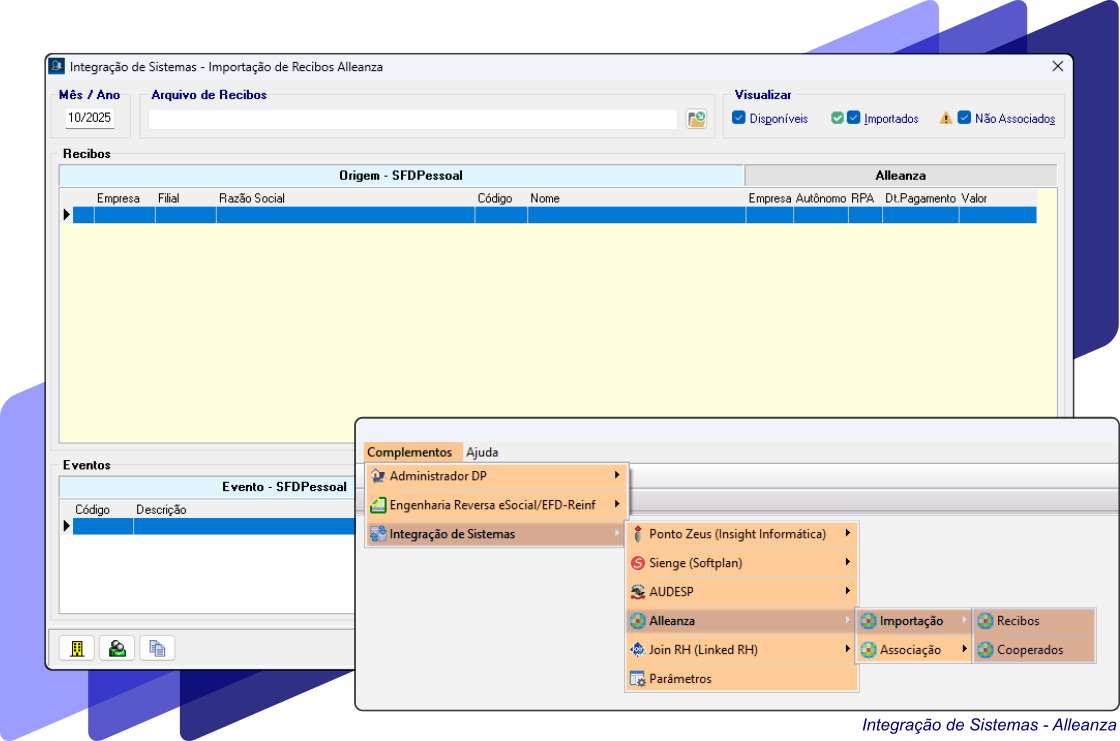
Task: Click the Dt.Pagamento column header
Action: click(920, 198)
